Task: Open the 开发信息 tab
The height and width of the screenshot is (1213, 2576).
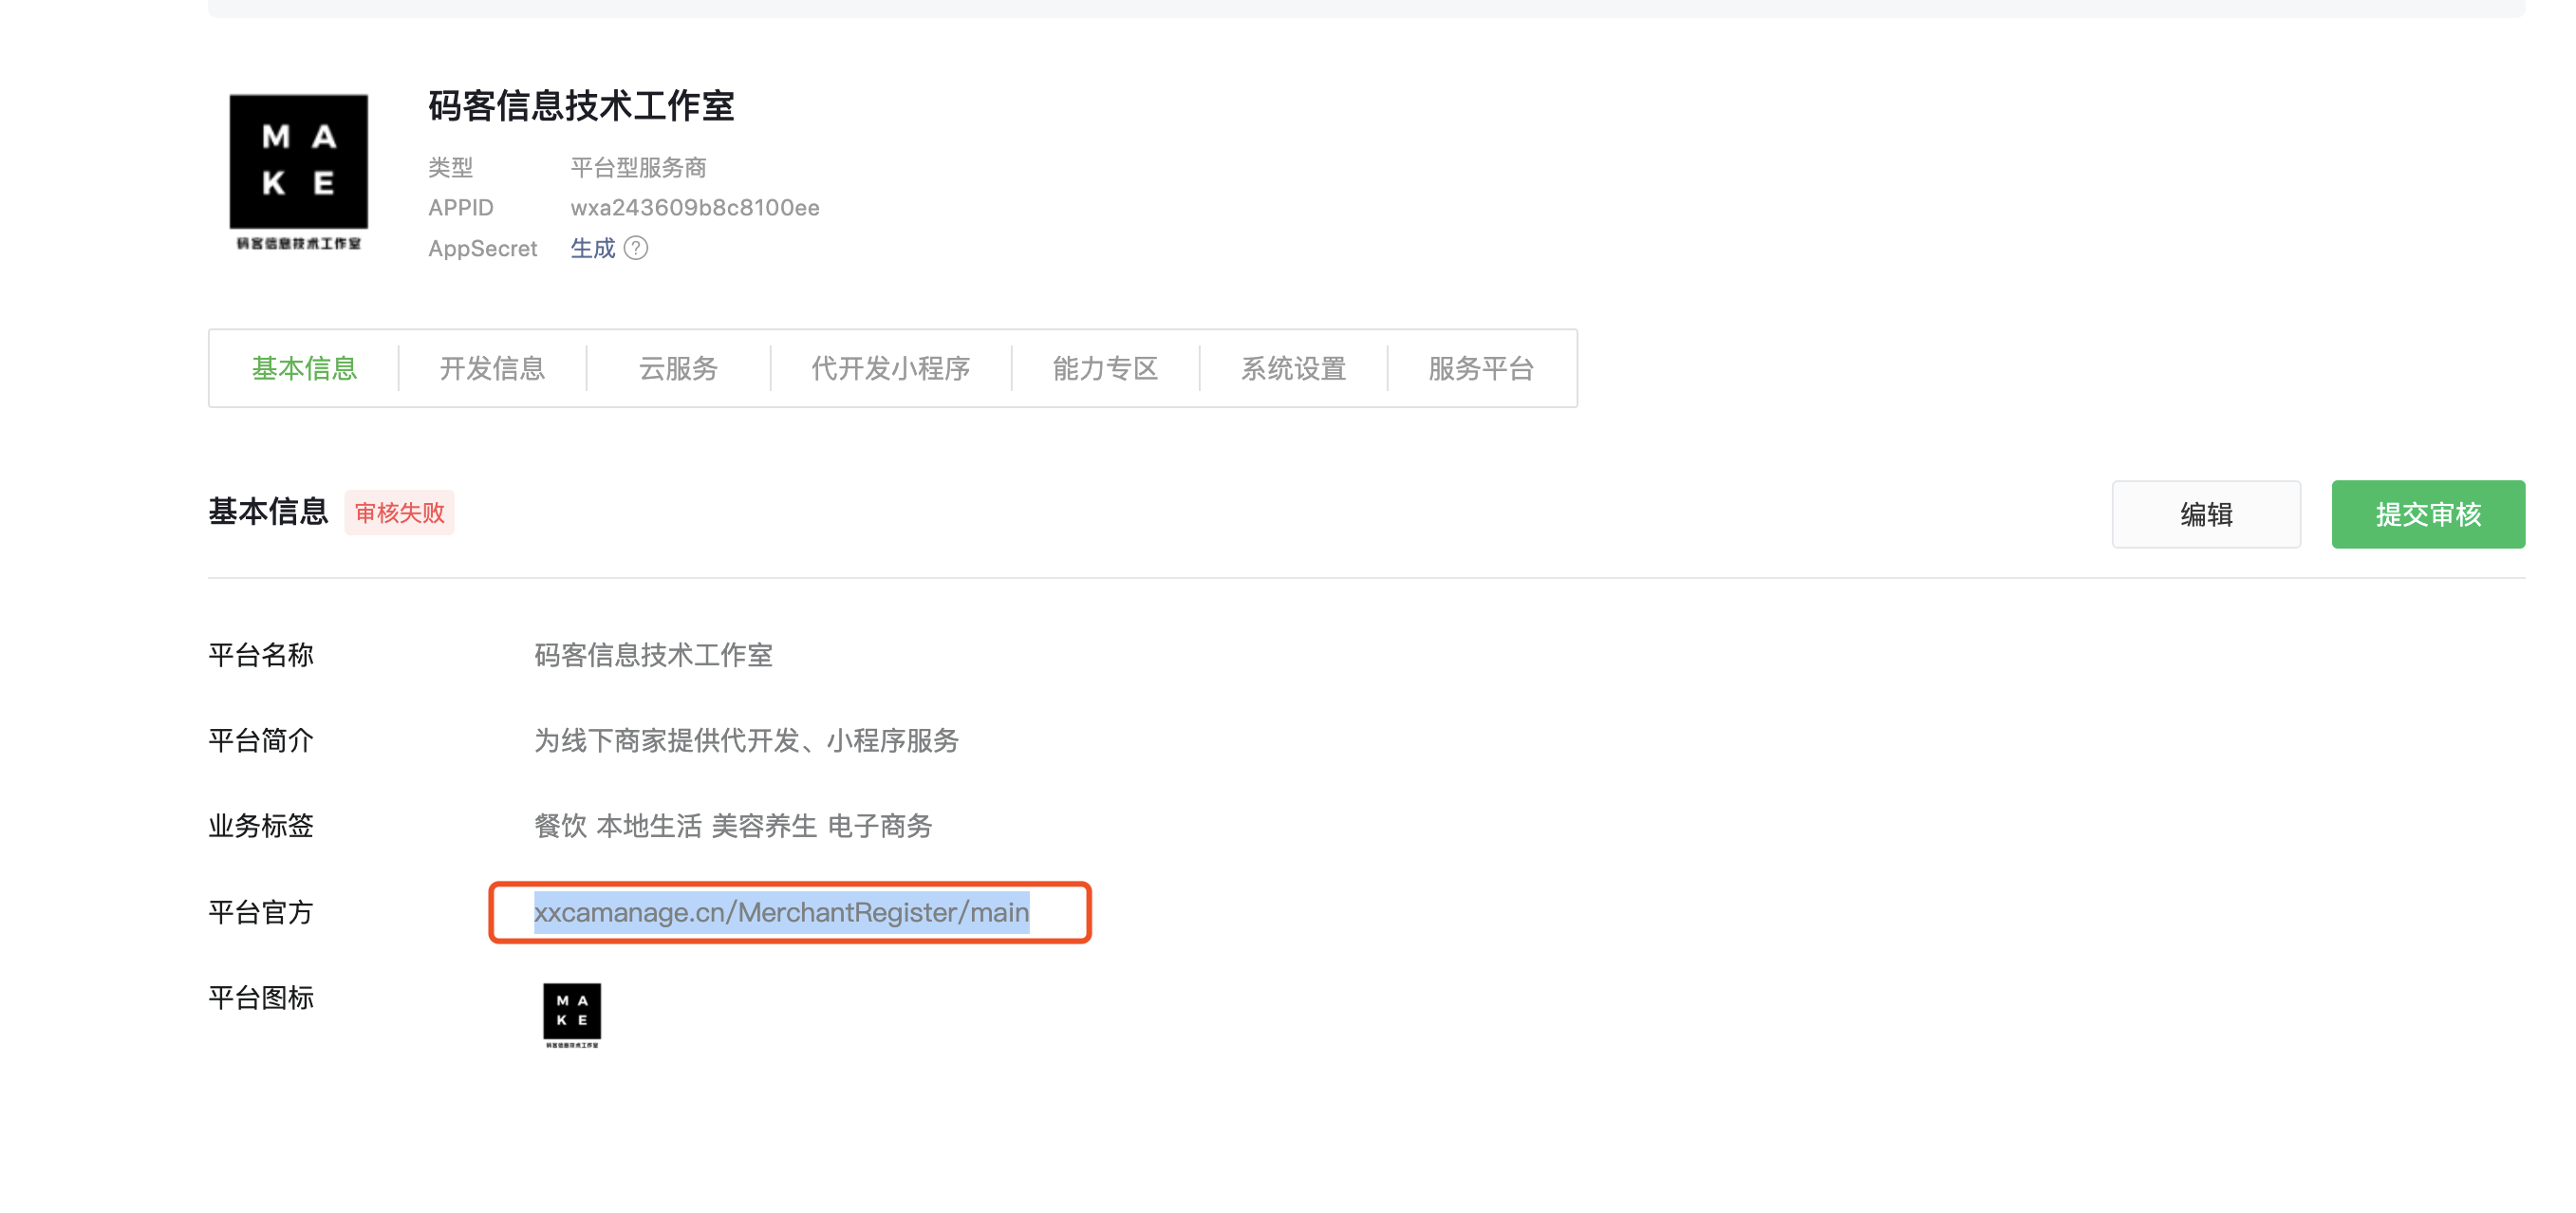Action: coord(492,368)
